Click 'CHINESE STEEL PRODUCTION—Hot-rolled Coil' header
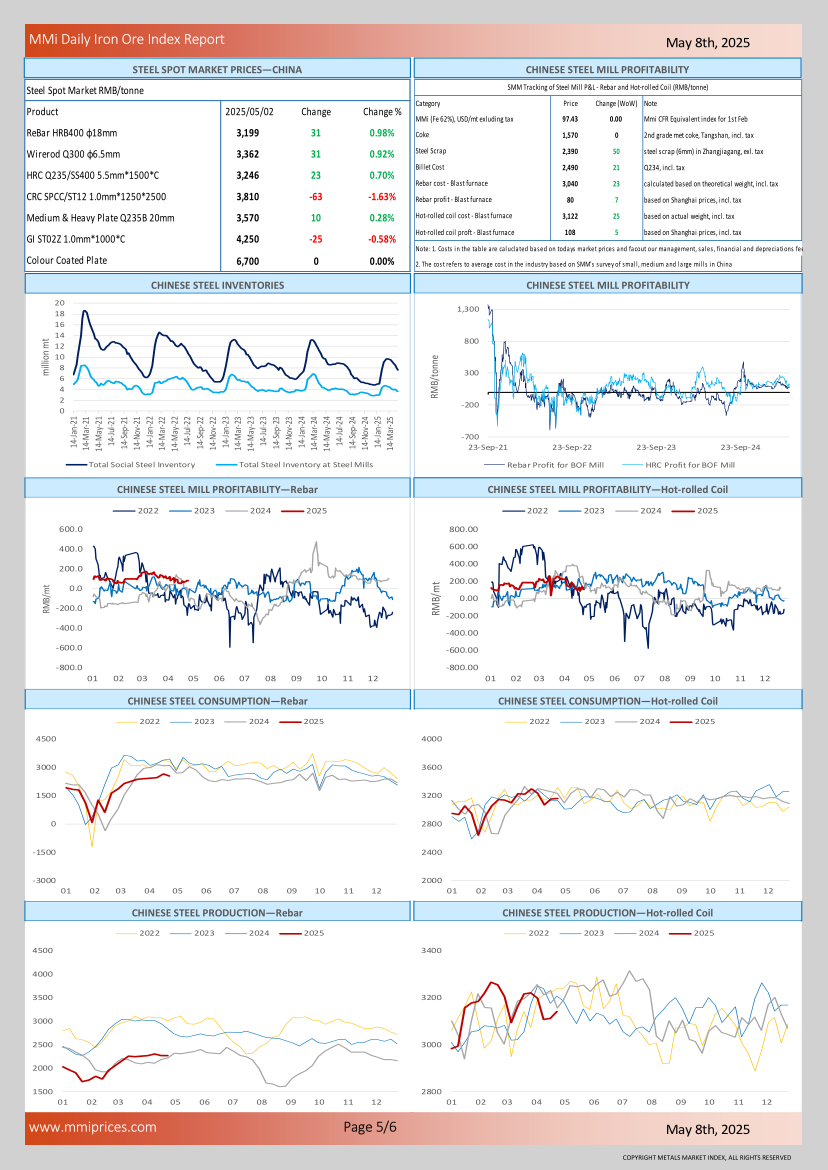The height and width of the screenshot is (1170, 828). (607, 913)
